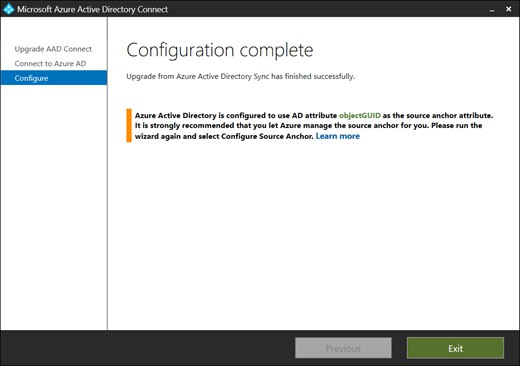Open the Learn more link

coord(338,136)
